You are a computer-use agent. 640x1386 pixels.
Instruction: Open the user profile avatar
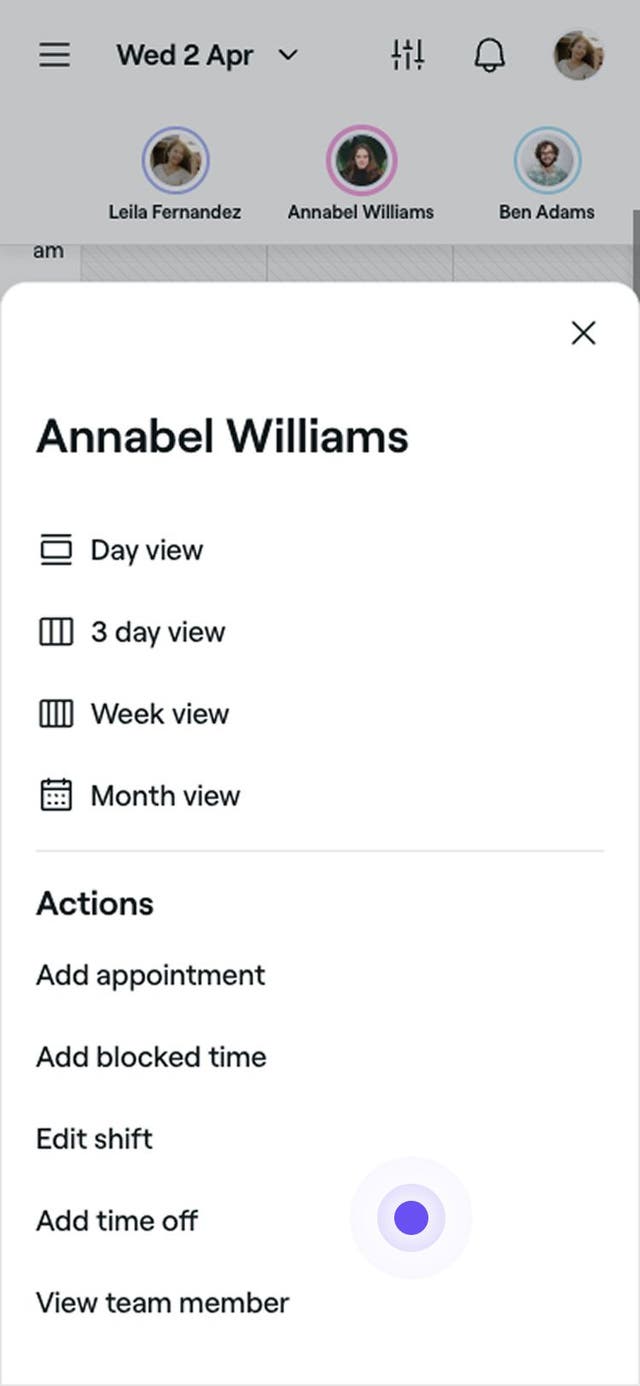coord(579,54)
